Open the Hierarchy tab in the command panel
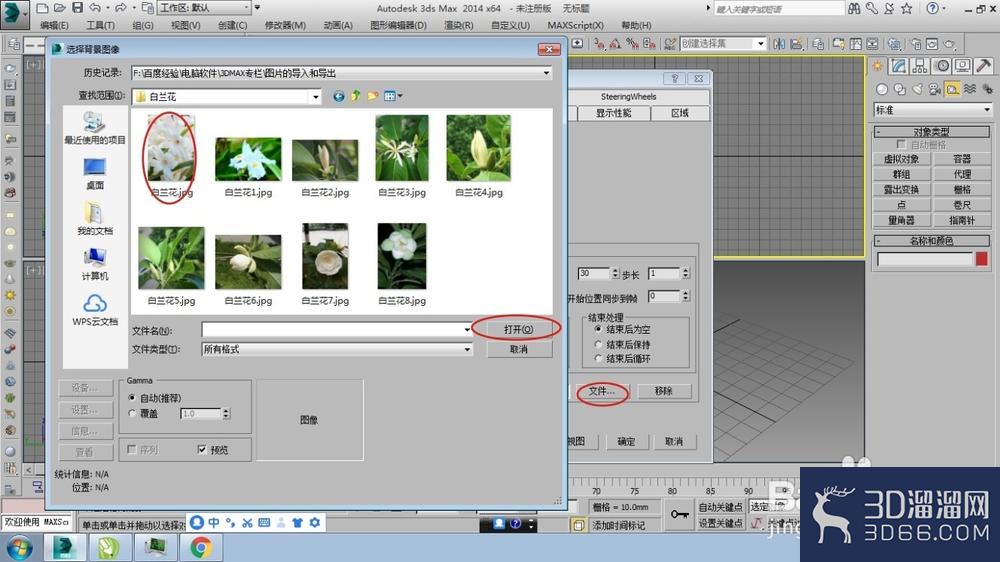 [920, 66]
